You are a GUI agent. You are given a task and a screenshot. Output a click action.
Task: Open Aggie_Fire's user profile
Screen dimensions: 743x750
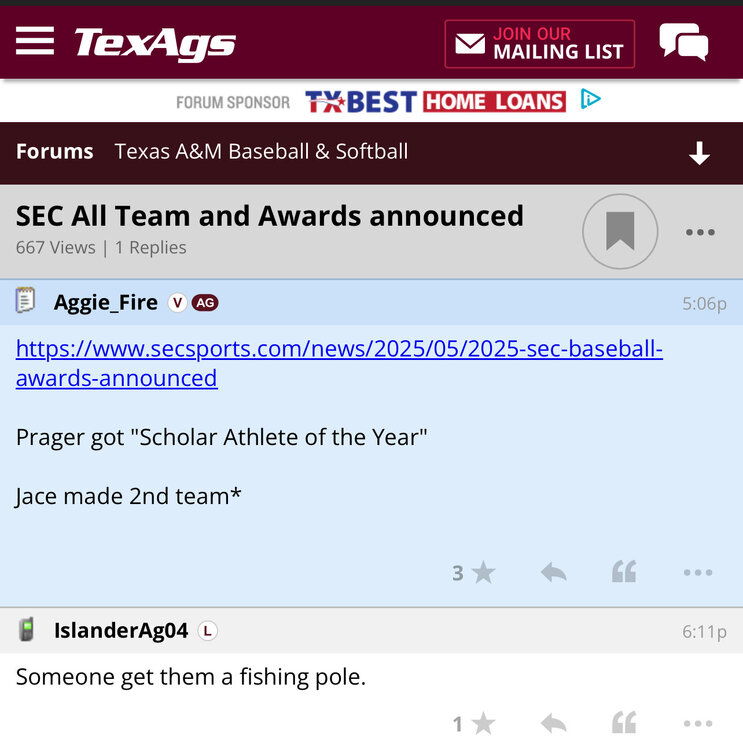[x=106, y=302]
